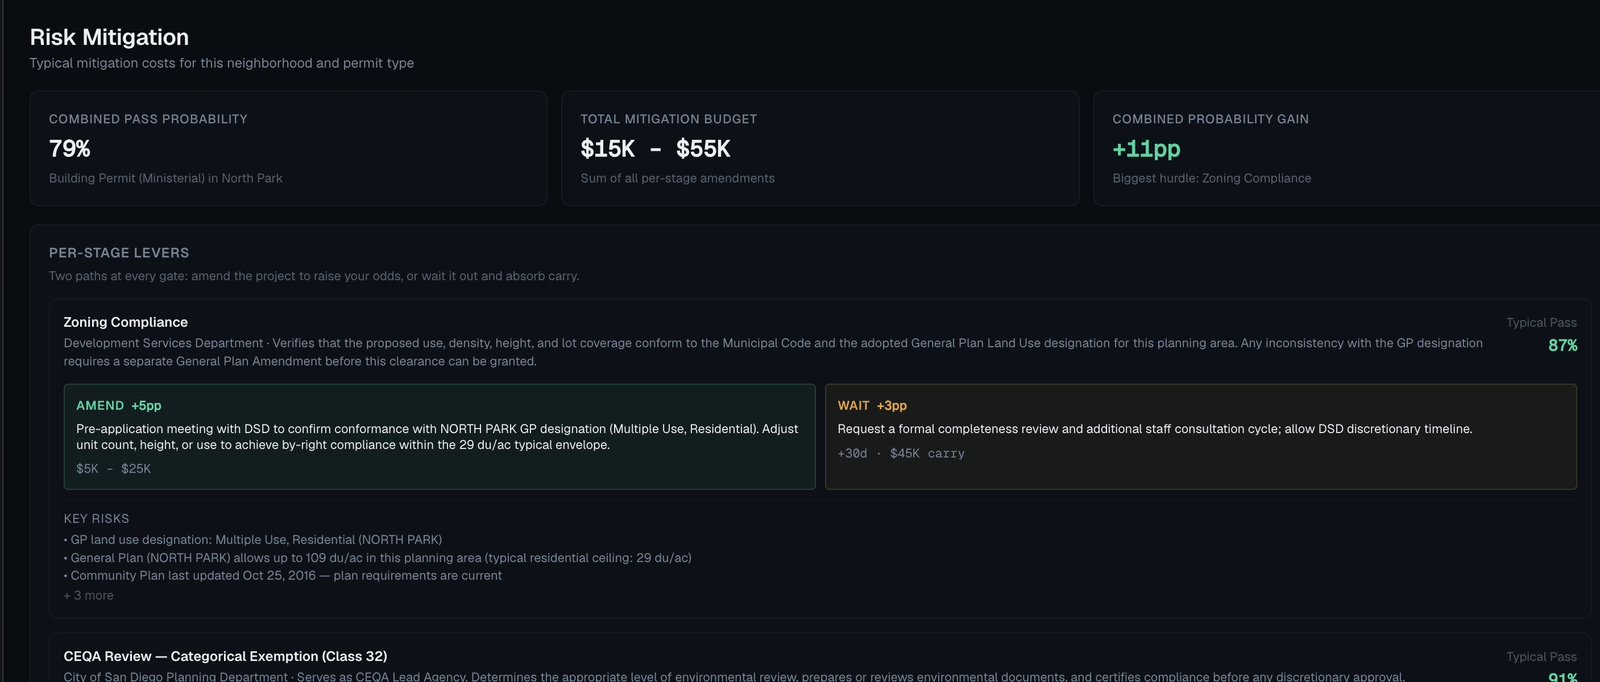Screen dimensions: 1600x682
Task: Click the '109 du/ac' General Plan risk item
Action: [x=378, y=558]
